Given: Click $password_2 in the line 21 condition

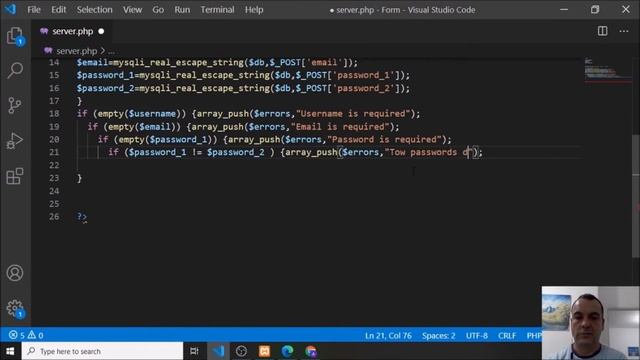Looking at the screenshot, I should (235, 152).
